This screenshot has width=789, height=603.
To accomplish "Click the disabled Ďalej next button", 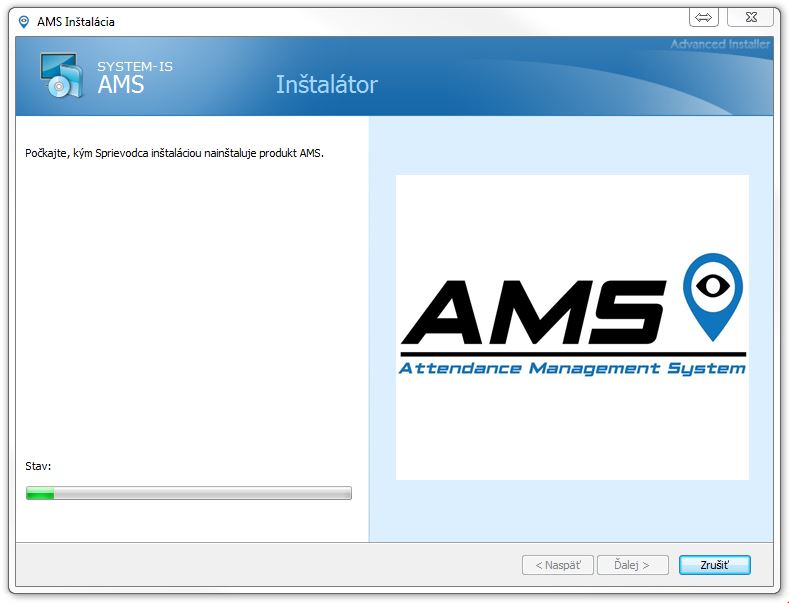I will pos(633,565).
